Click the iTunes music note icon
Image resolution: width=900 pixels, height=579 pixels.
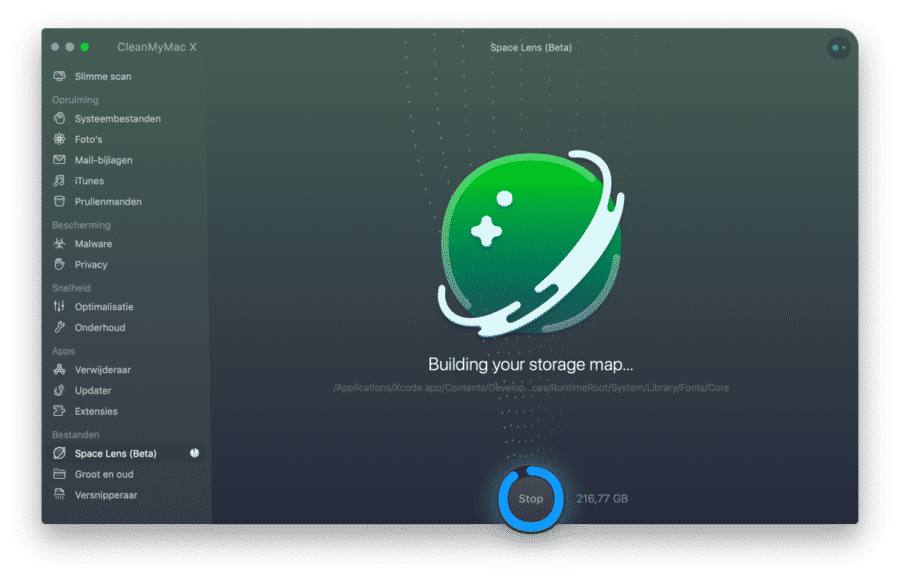[x=59, y=181]
